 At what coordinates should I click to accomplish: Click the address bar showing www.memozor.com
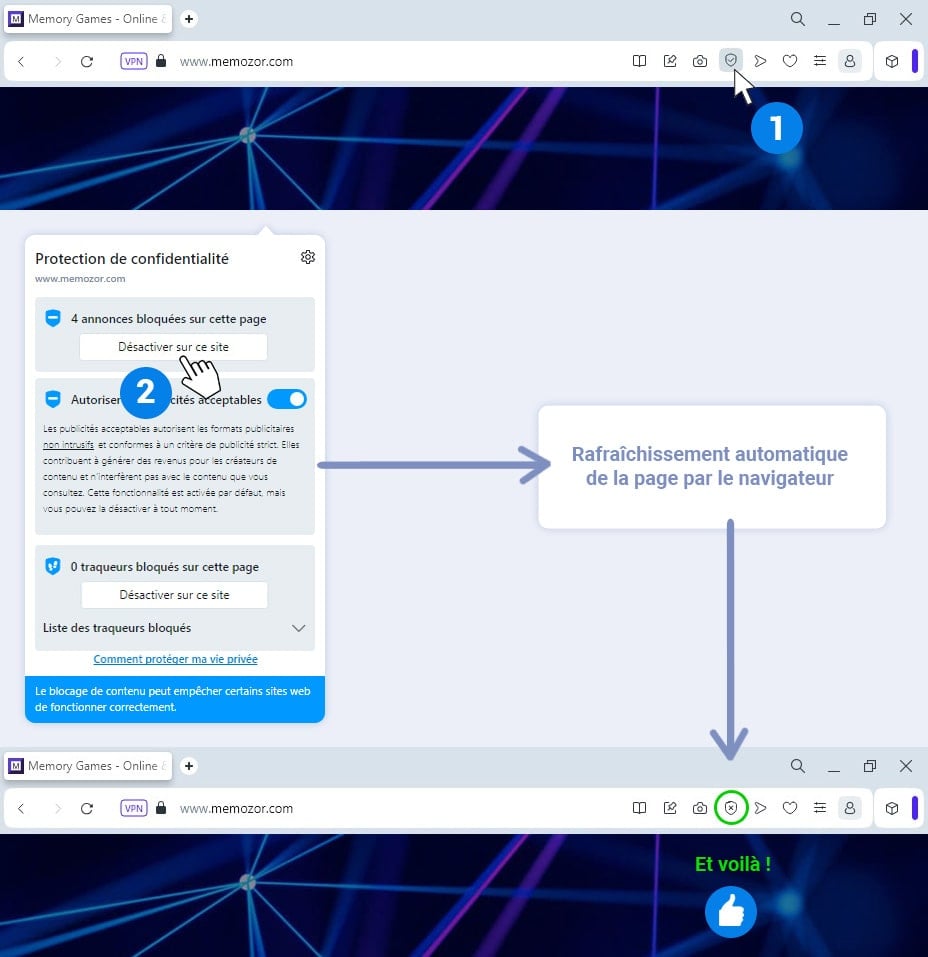(237, 61)
